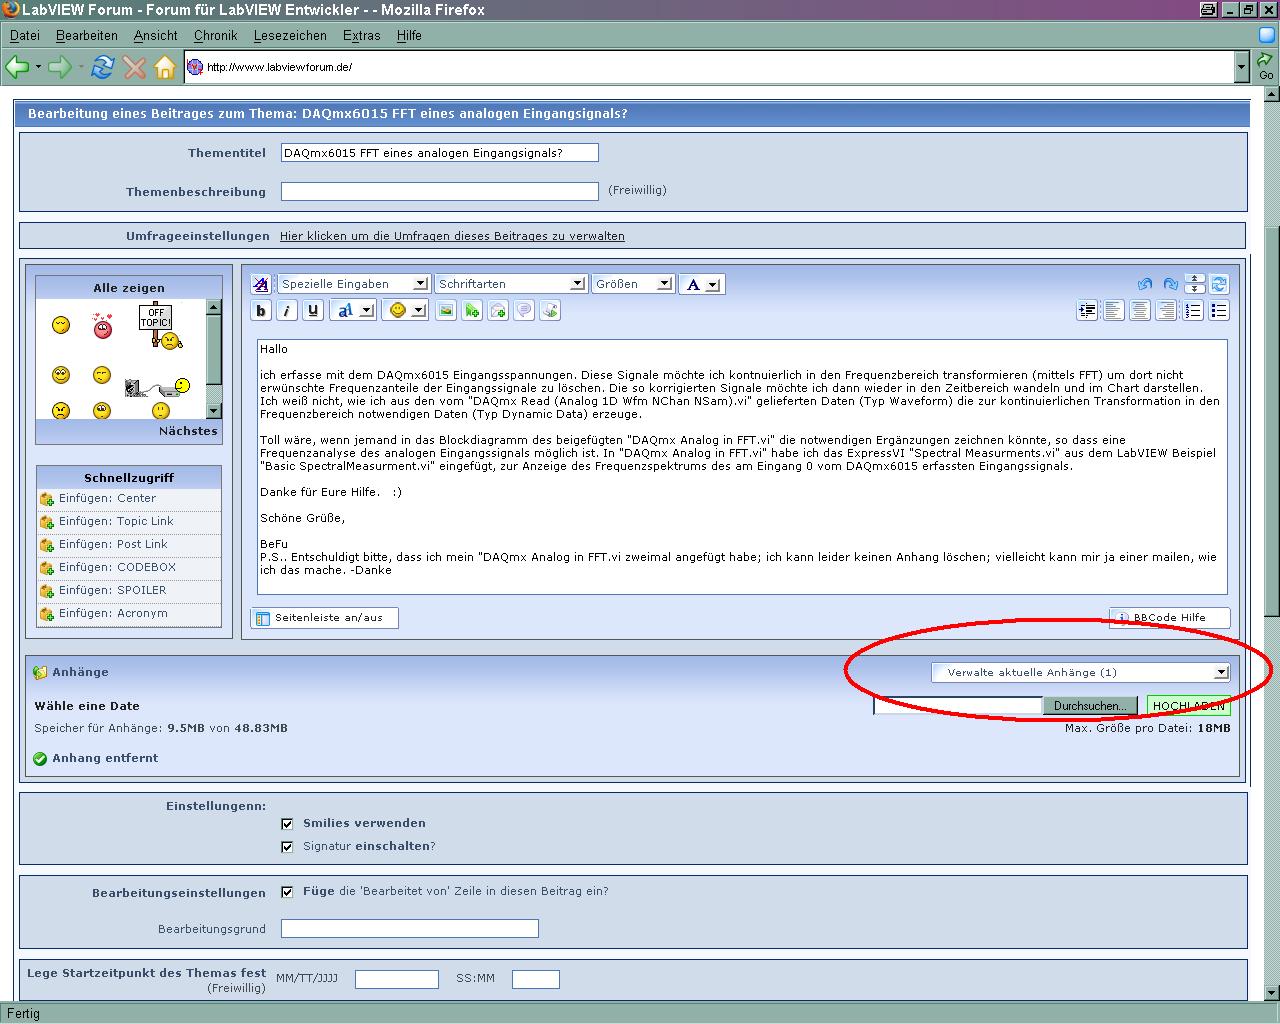Switch editor mode with the refresh-arrows icon
The width and height of the screenshot is (1280, 1024).
[x=1219, y=284]
